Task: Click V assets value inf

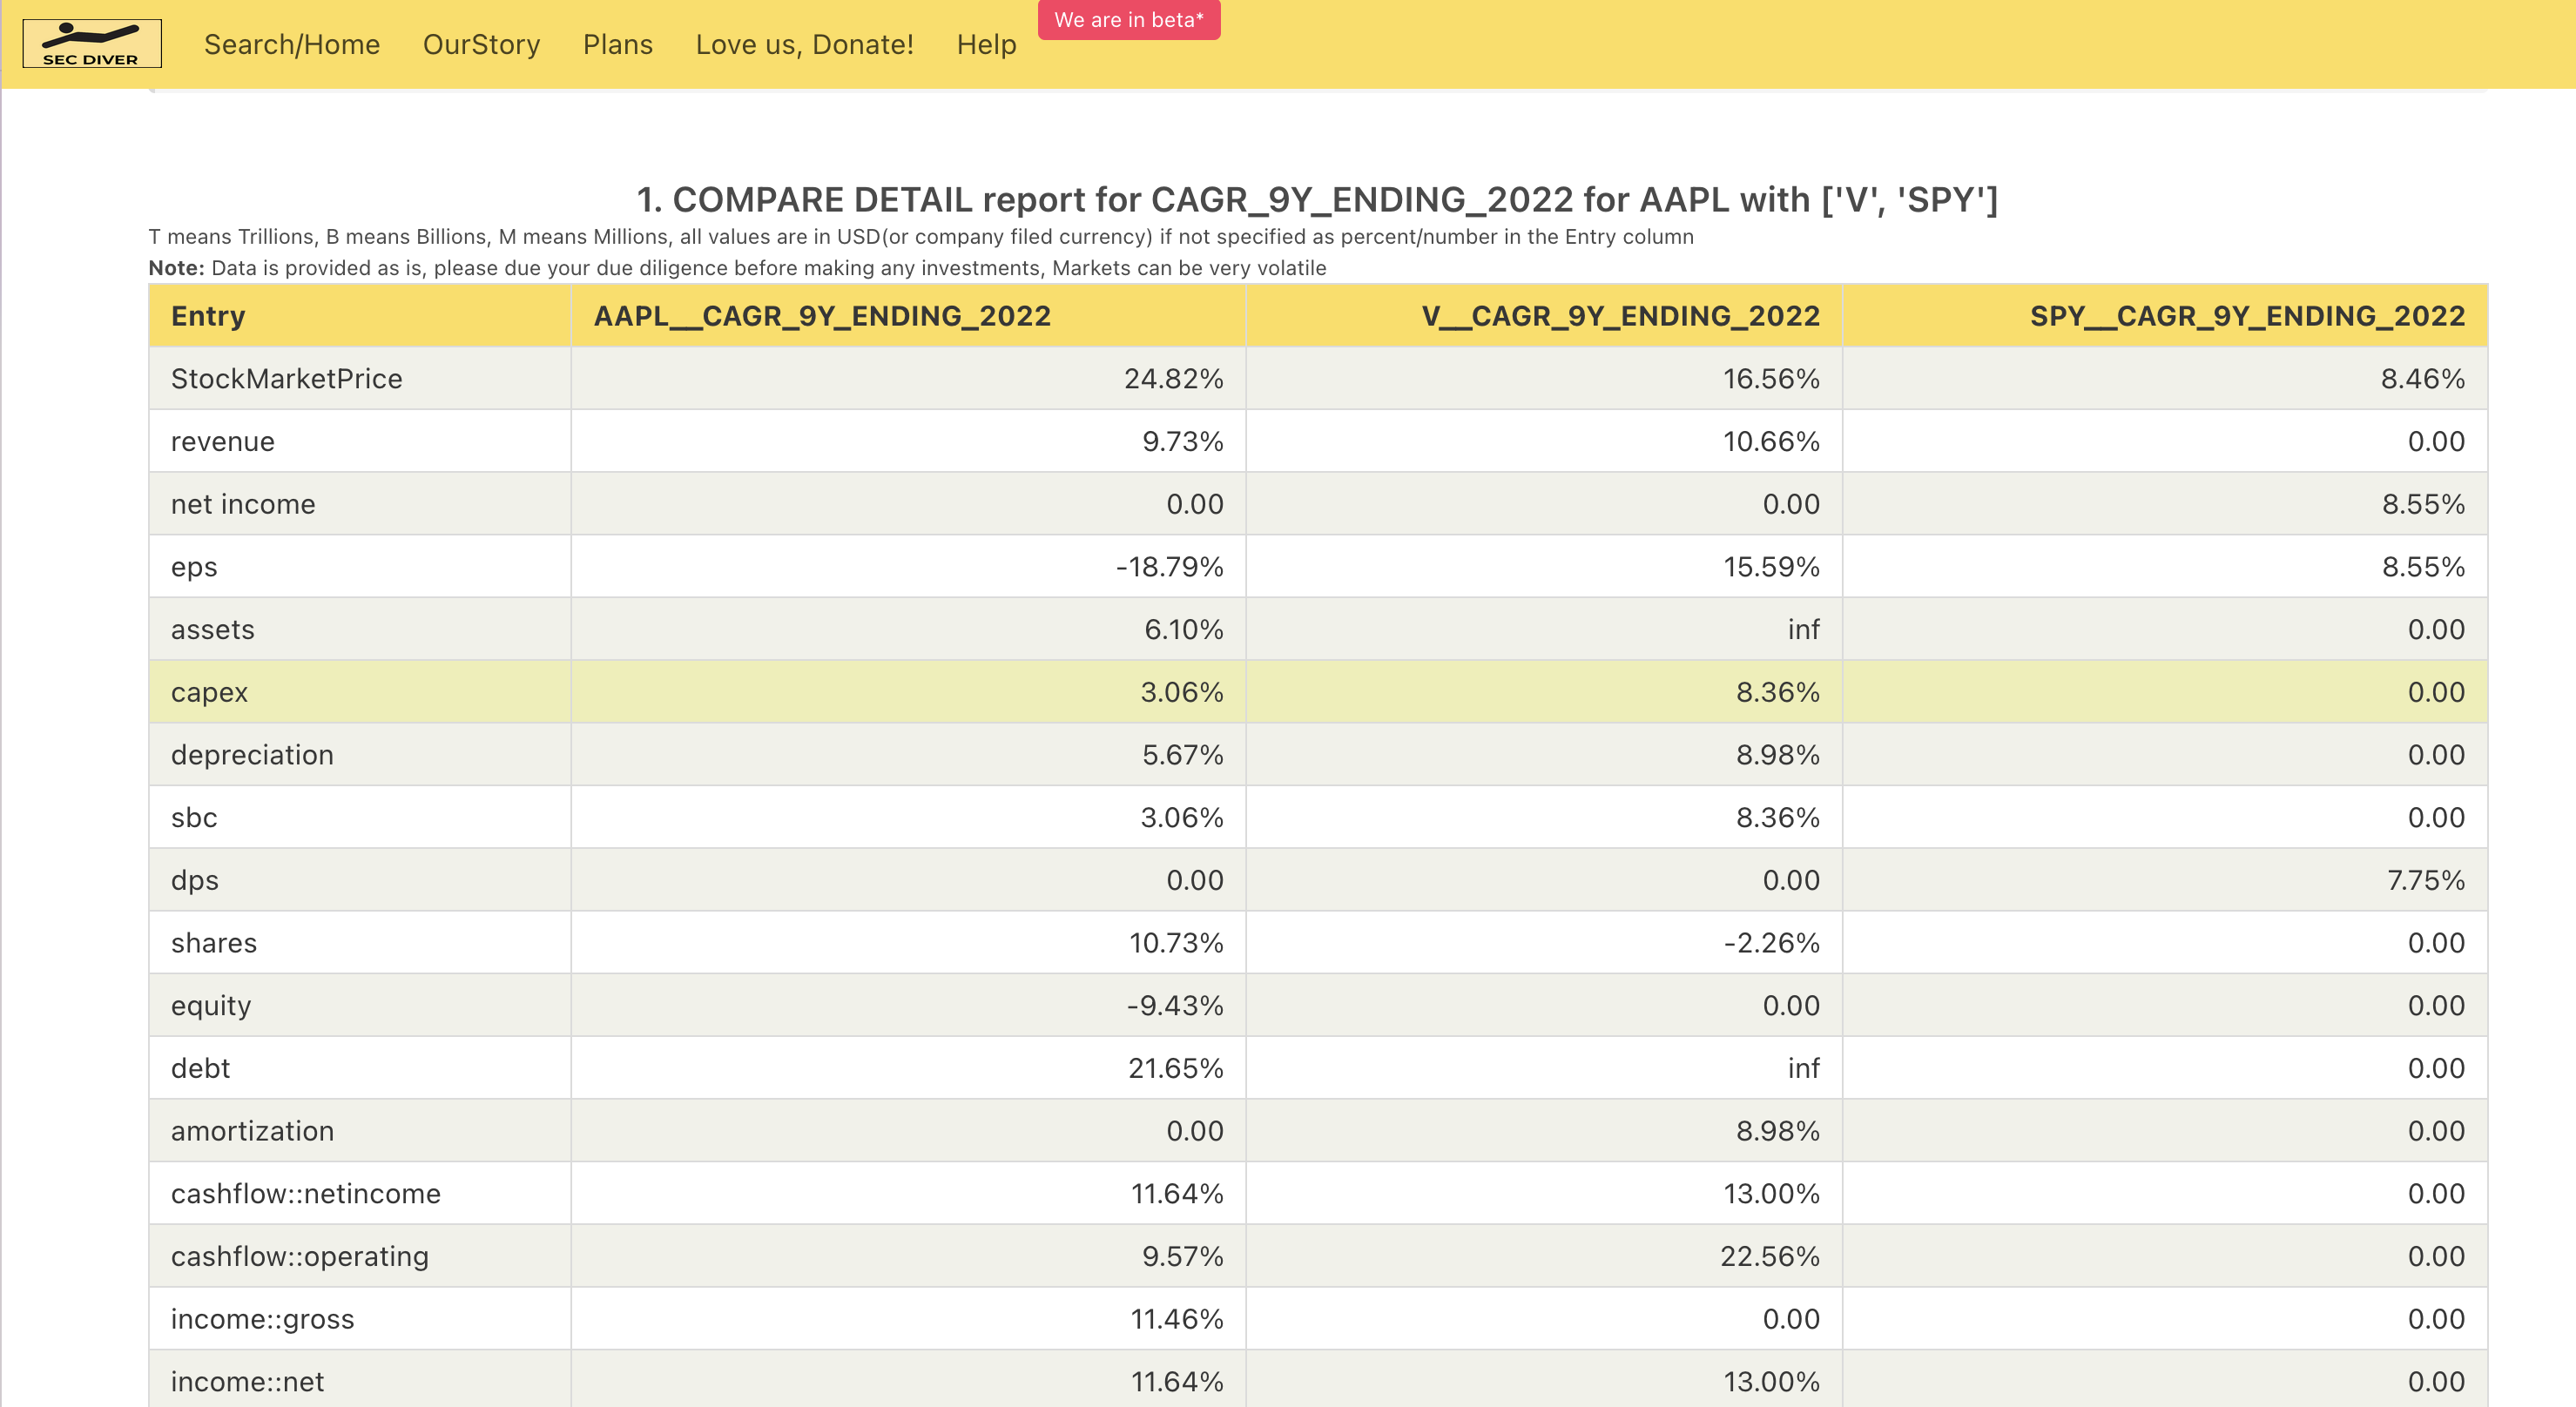Action: (x=1804, y=630)
